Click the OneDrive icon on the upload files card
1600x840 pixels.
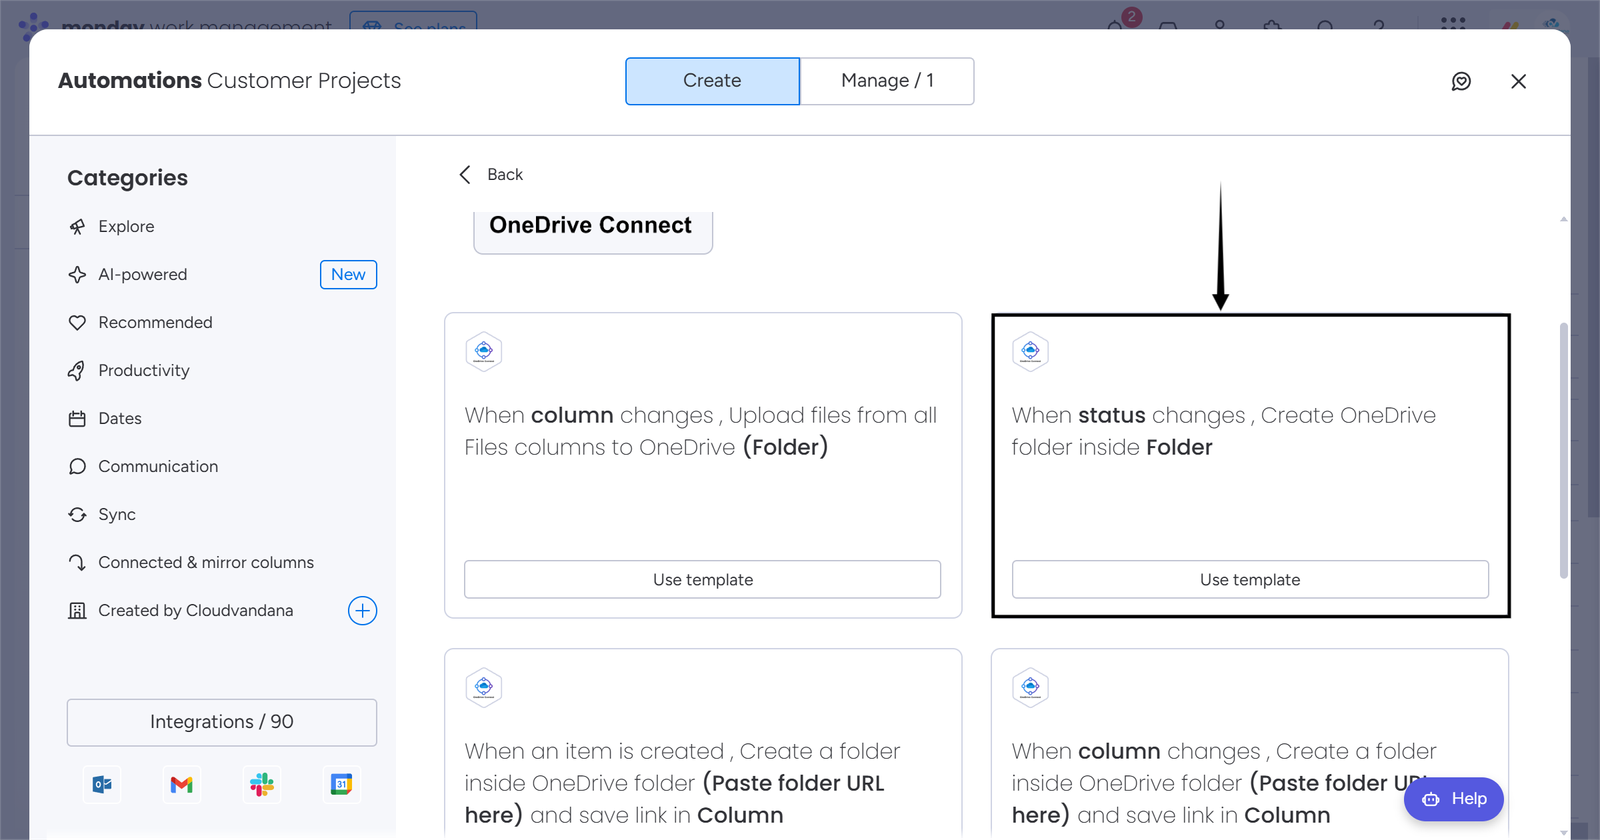click(484, 352)
